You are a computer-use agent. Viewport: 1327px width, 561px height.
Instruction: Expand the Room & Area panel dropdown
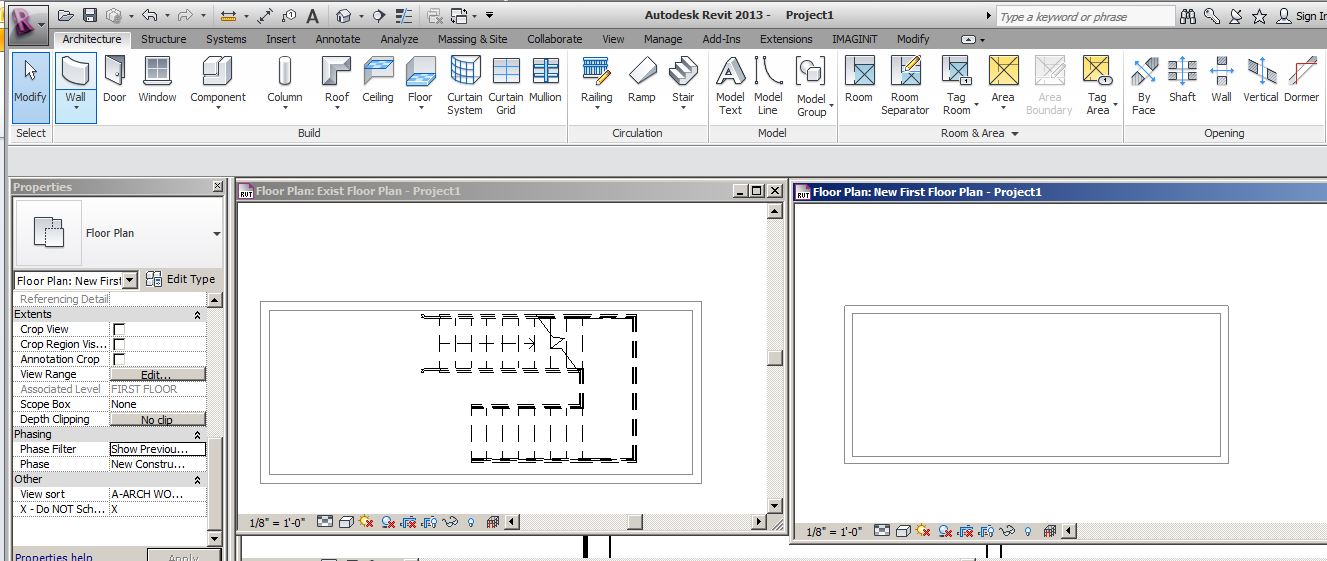click(1015, 133)
